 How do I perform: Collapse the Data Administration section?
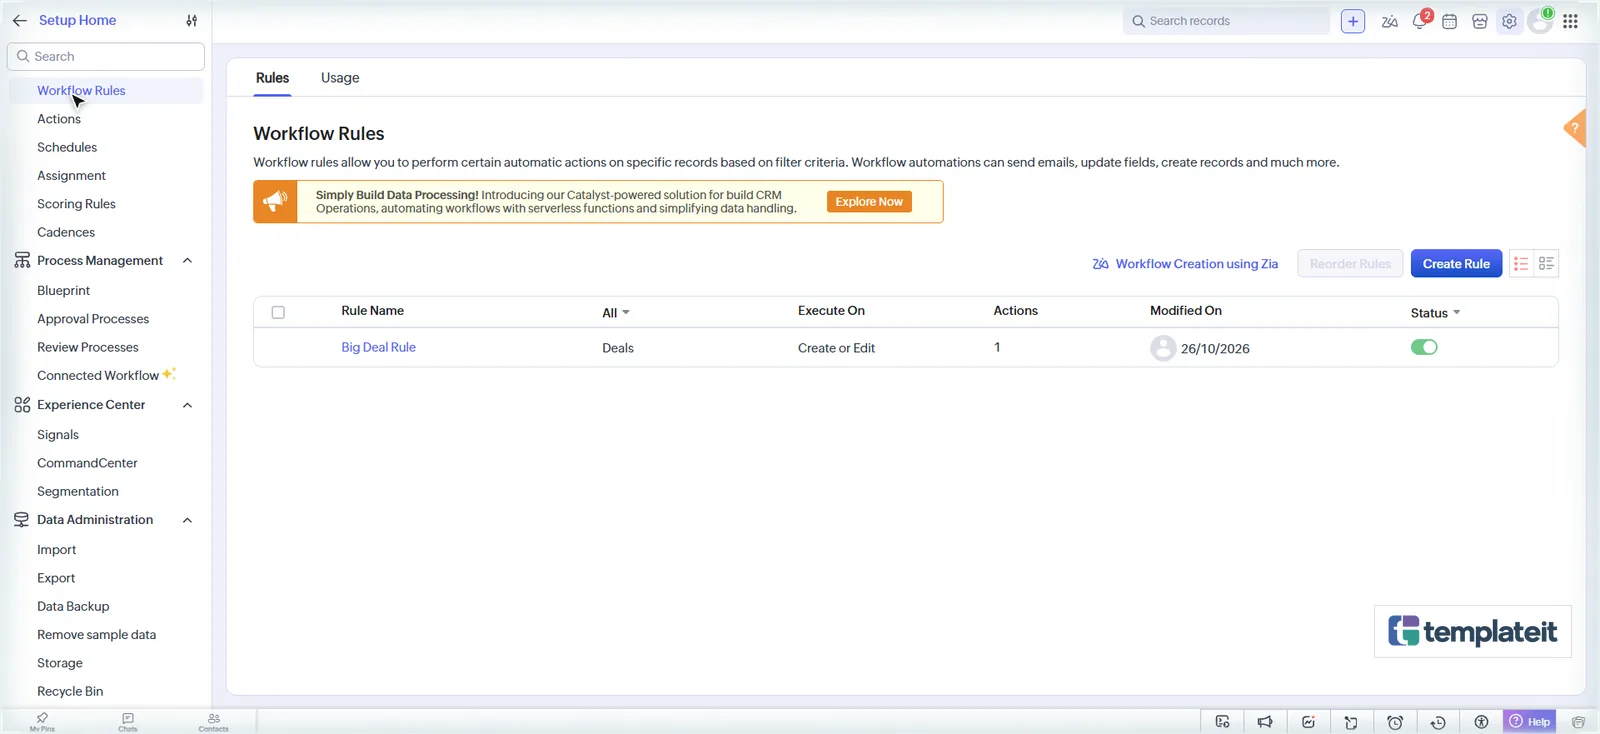pyautogui.click(x=187, y=520)
